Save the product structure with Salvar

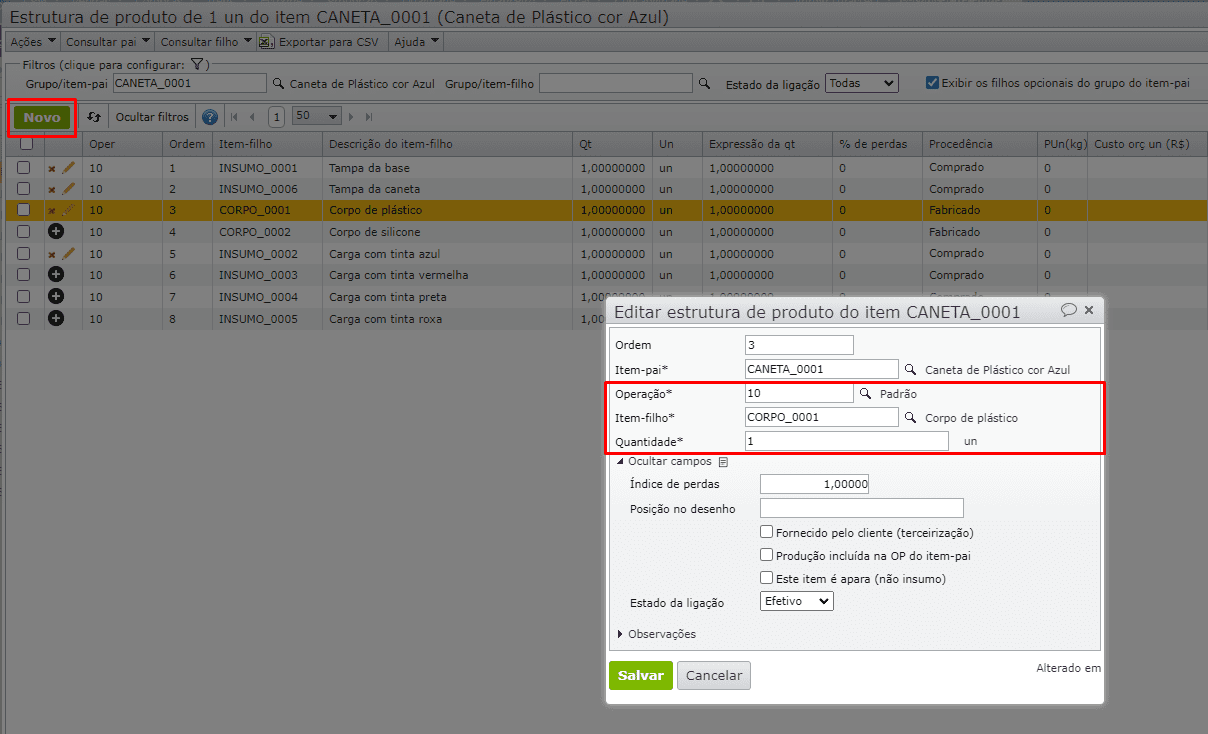[x=641, y=676]
